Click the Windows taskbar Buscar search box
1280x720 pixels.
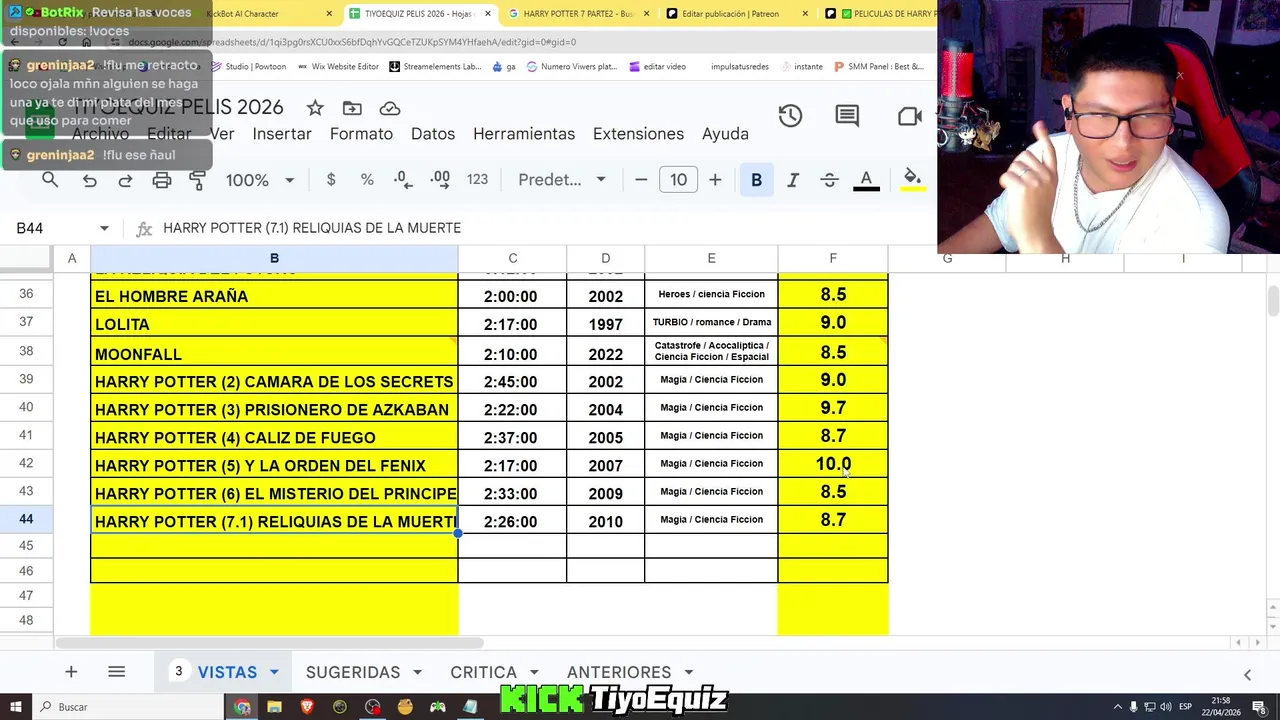pyautogui.click(x=125, y=707)
